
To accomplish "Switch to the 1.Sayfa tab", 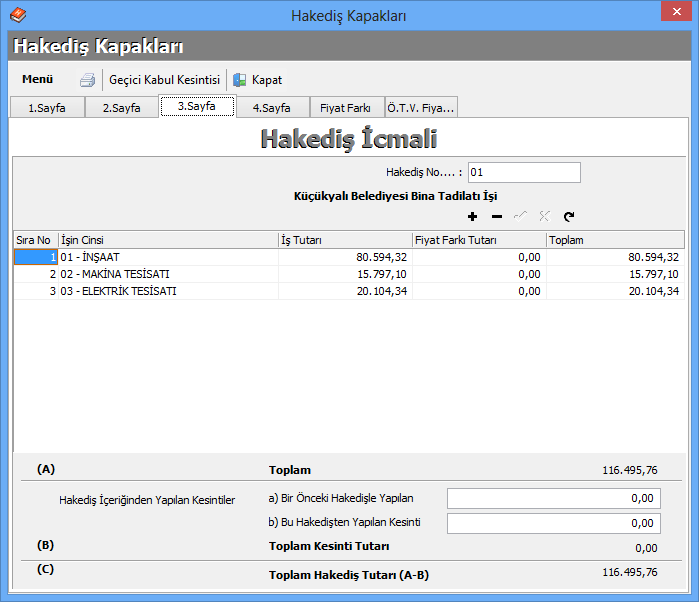I will coord(46,108).
